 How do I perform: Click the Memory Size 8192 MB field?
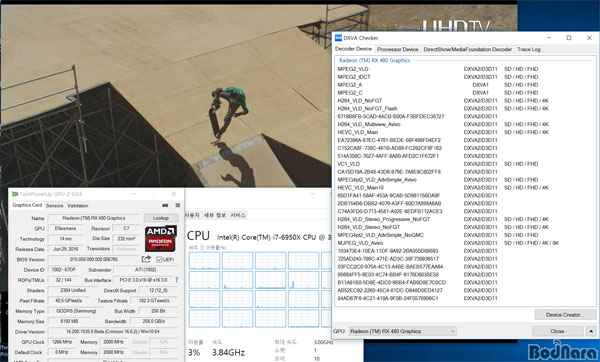69,321
